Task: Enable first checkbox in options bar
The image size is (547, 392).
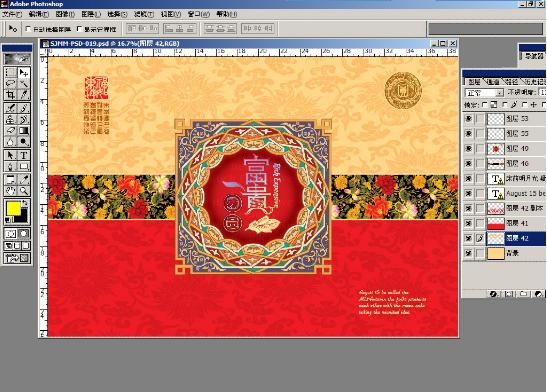Action: [x=28, y=29]
